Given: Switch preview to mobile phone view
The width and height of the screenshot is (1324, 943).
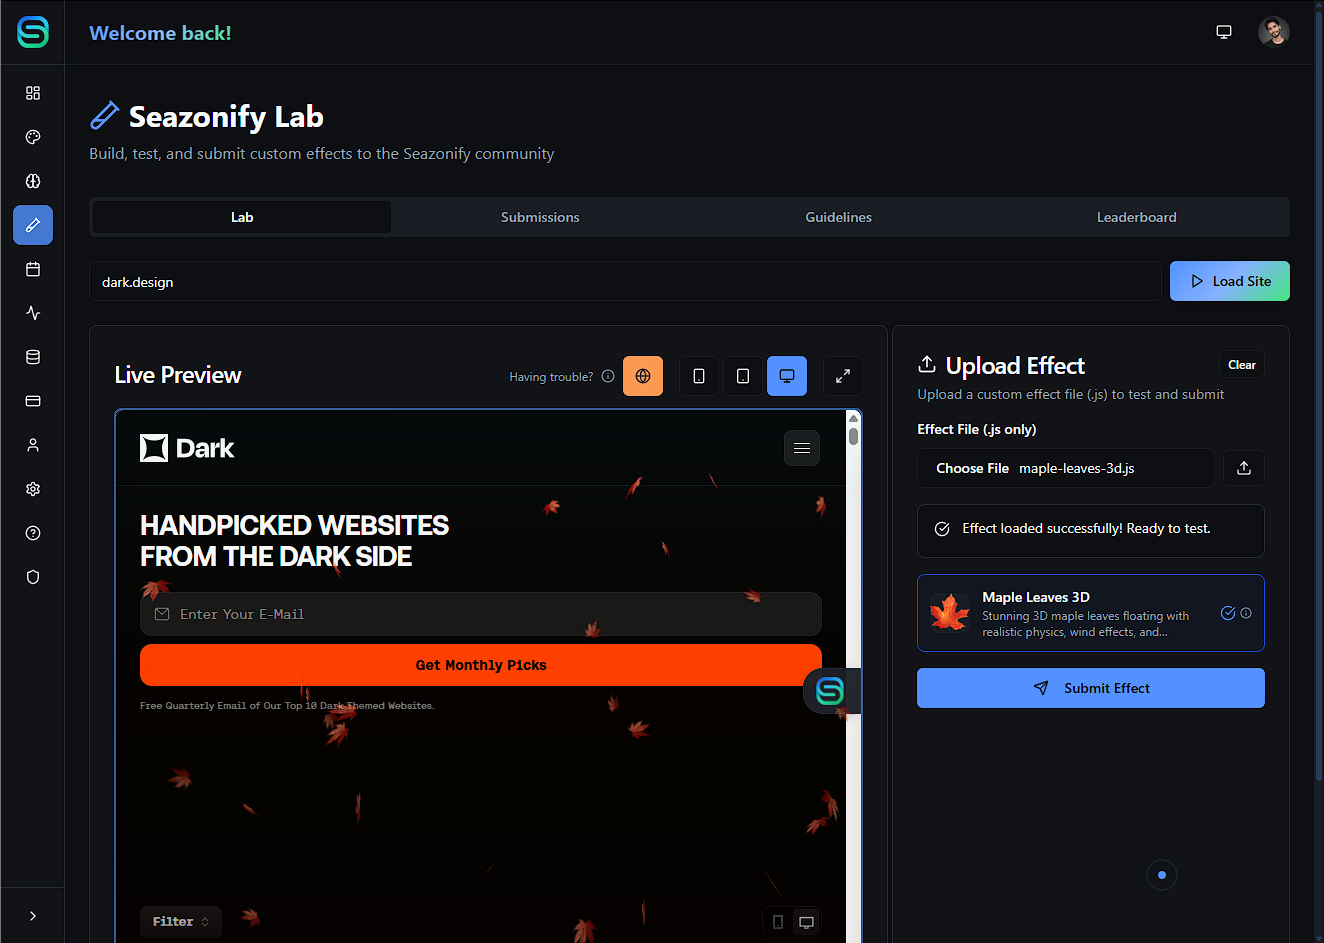Looking at the screenshot, I should click(x=698, y=376).
